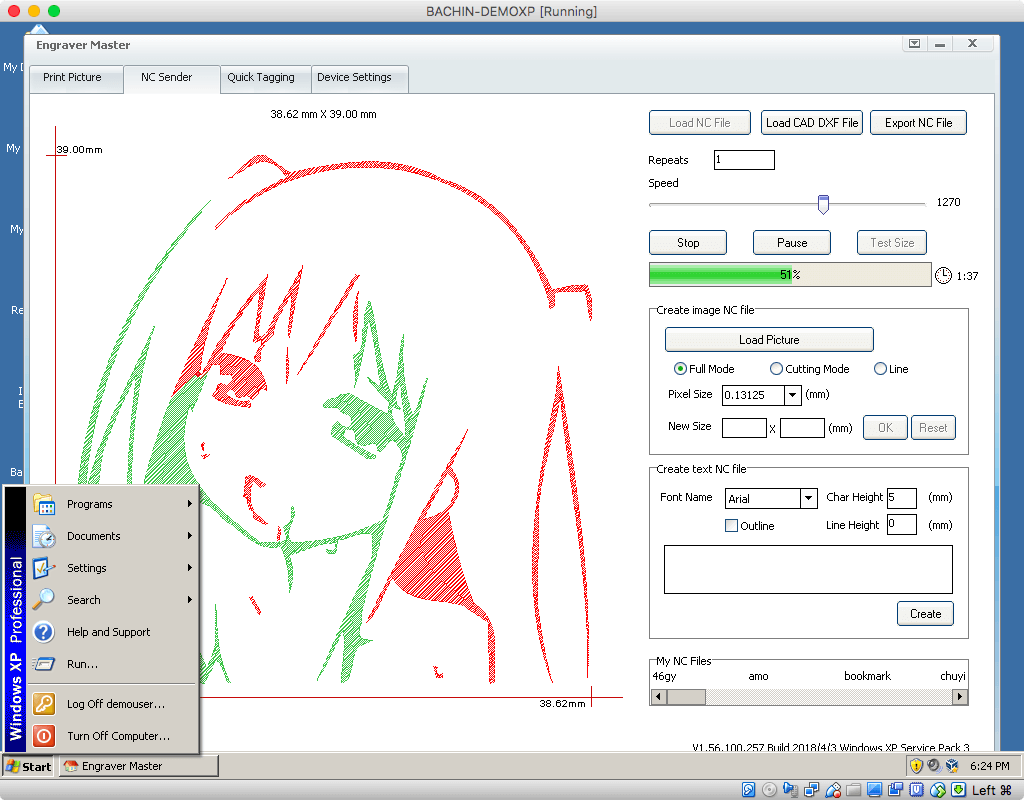Screen dimensions: 1024x800
Task: Click the Char Height input field
Action: coord(902,498)
